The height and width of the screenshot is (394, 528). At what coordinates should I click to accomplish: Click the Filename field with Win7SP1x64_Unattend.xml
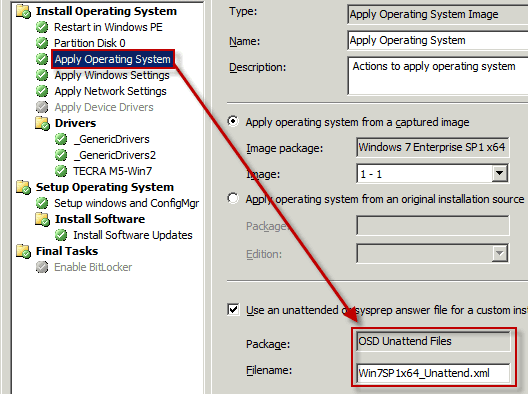tap(433, 373)
